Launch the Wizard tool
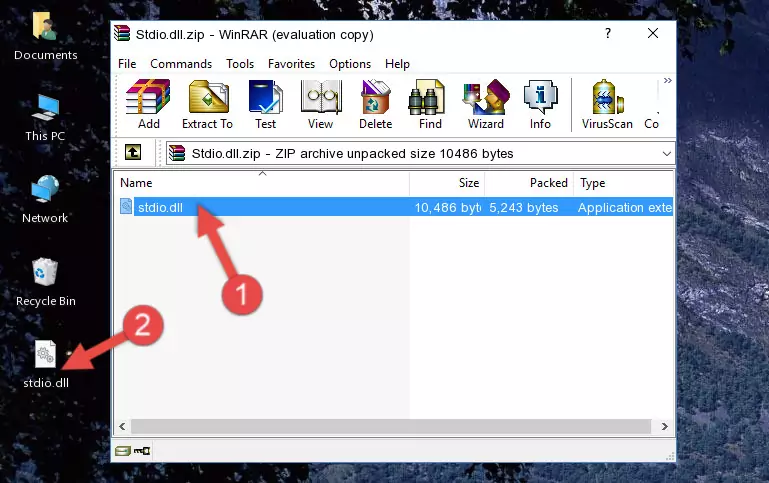 coord(486,104)
